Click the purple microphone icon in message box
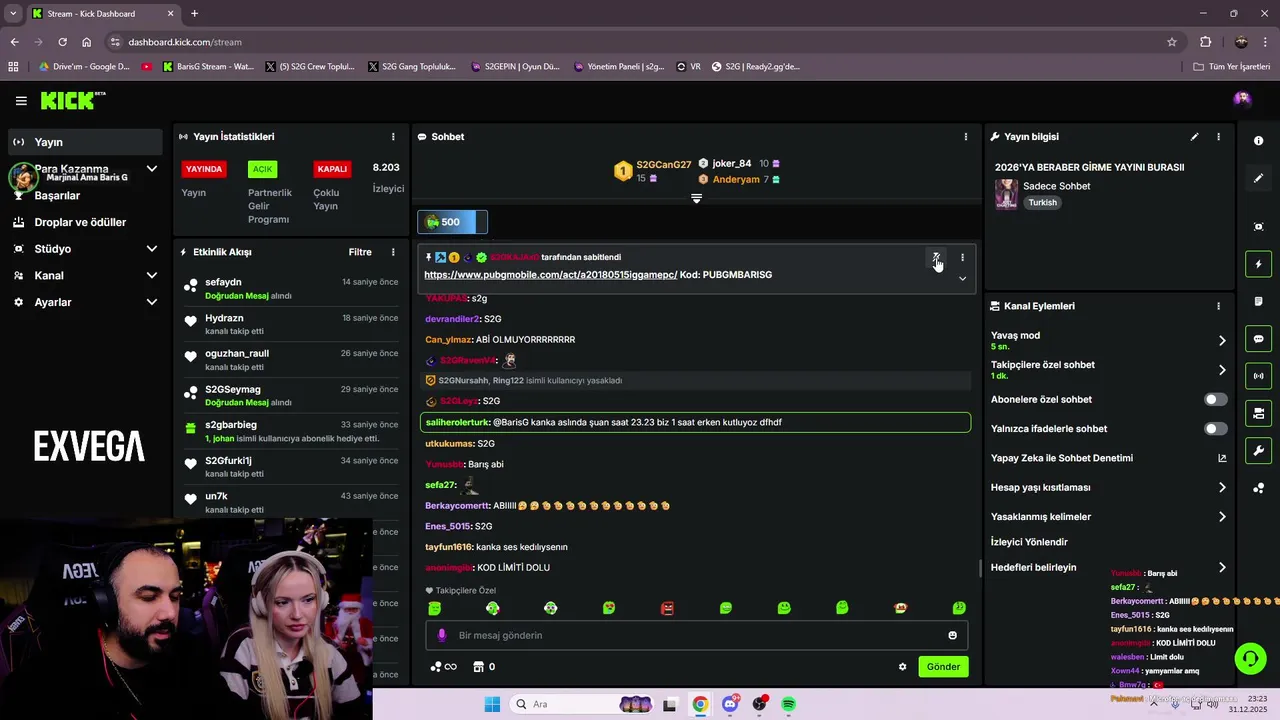1280x720 pixels. click(x=442, y=635)
